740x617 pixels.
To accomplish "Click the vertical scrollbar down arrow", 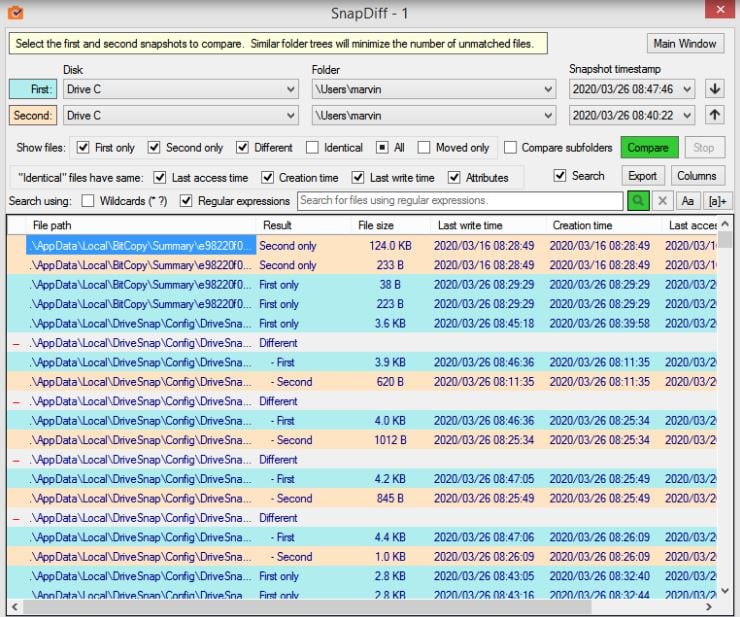I will tap(725, 590).
